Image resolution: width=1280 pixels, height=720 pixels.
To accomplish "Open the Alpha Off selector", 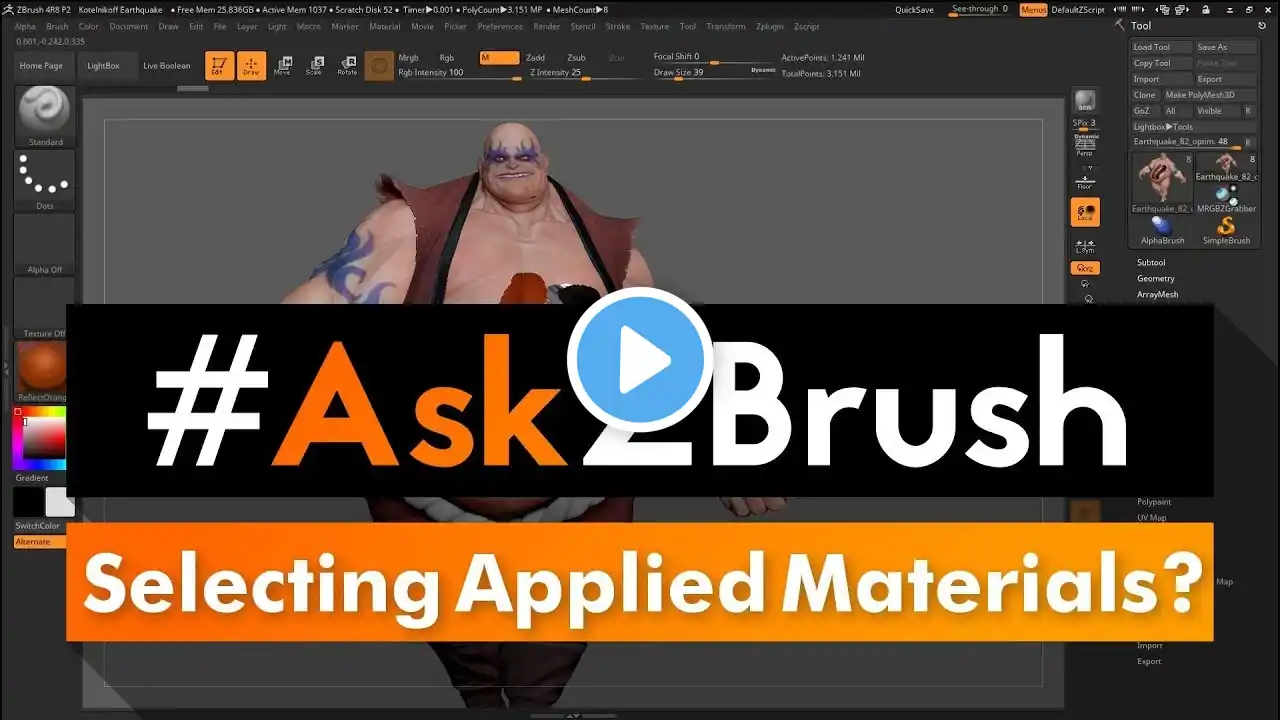I will click(x=44, y=245).
